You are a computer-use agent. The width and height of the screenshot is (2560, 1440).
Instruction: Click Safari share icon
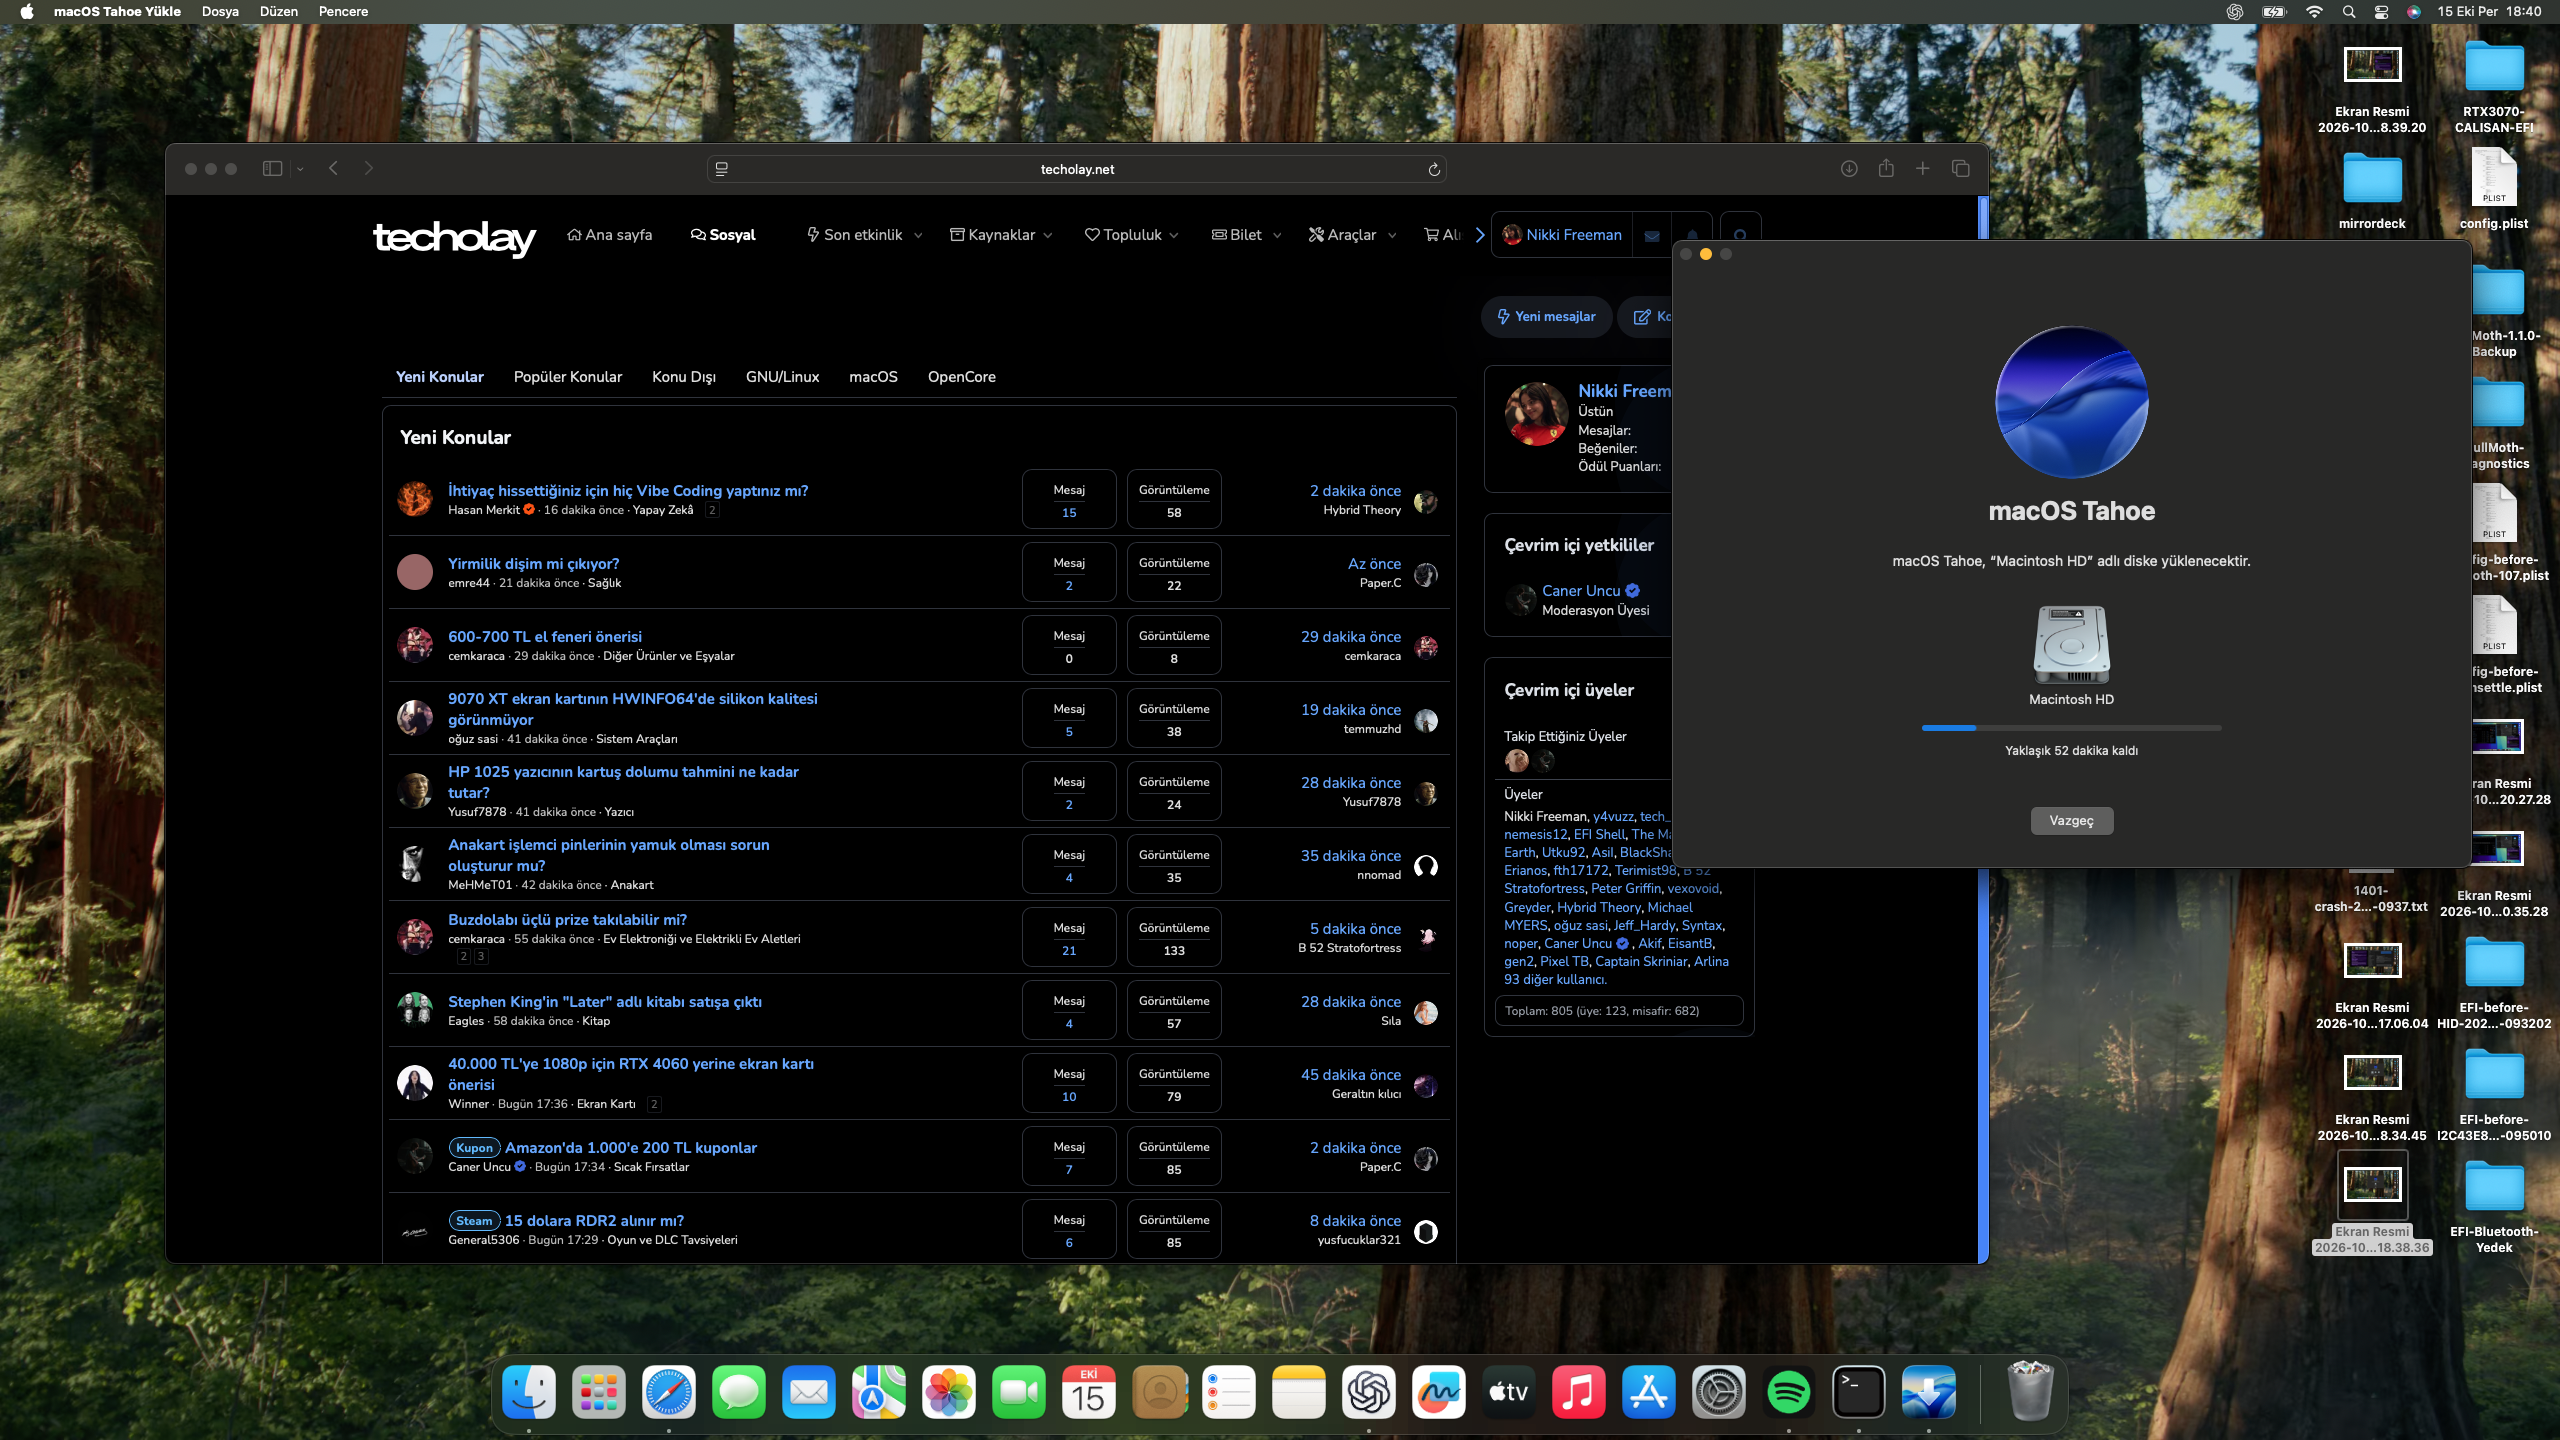(x=1886, y=168)
